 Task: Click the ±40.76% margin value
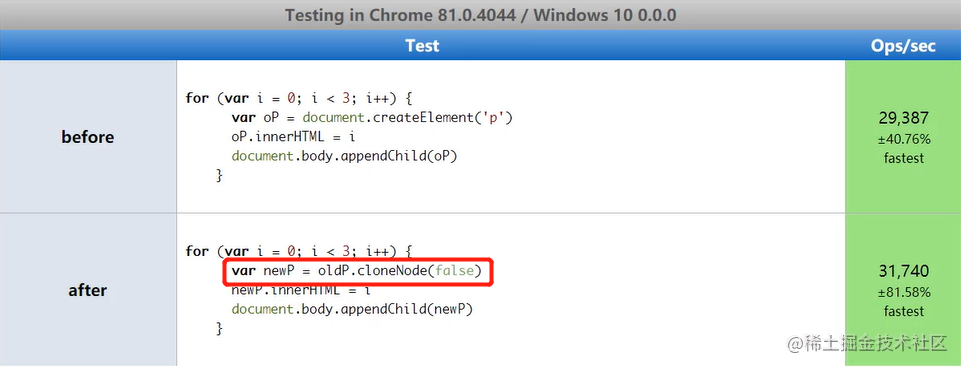(x=903, y=140)
